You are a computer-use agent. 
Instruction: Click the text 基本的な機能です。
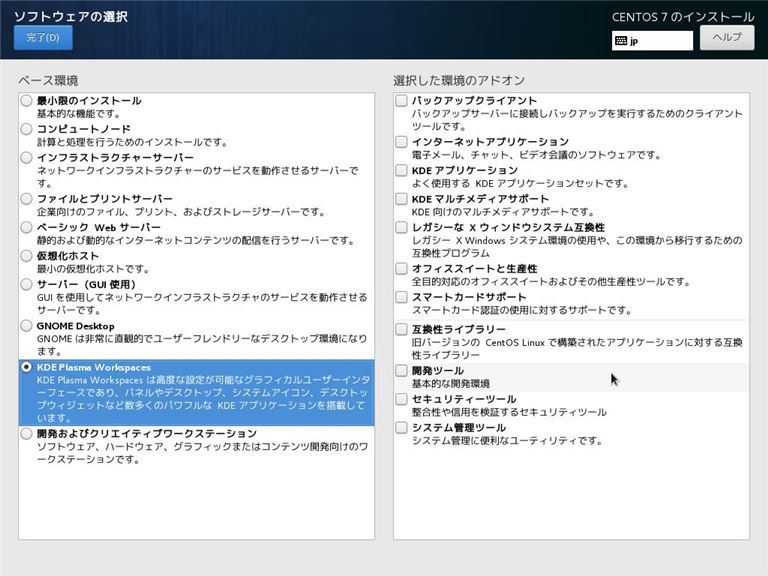pyautogui.click(x=78, y=114)
